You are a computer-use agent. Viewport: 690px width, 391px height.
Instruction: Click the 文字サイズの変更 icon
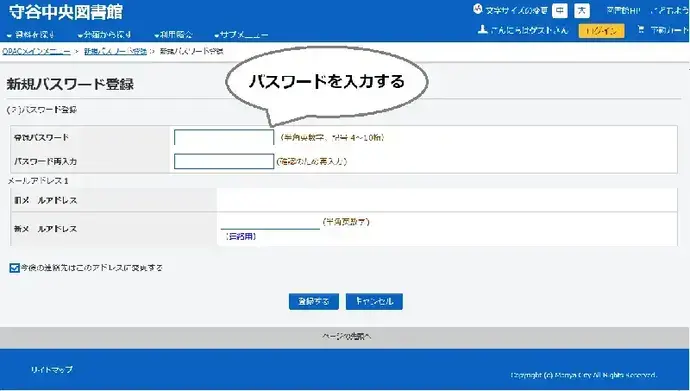(478, 9)
